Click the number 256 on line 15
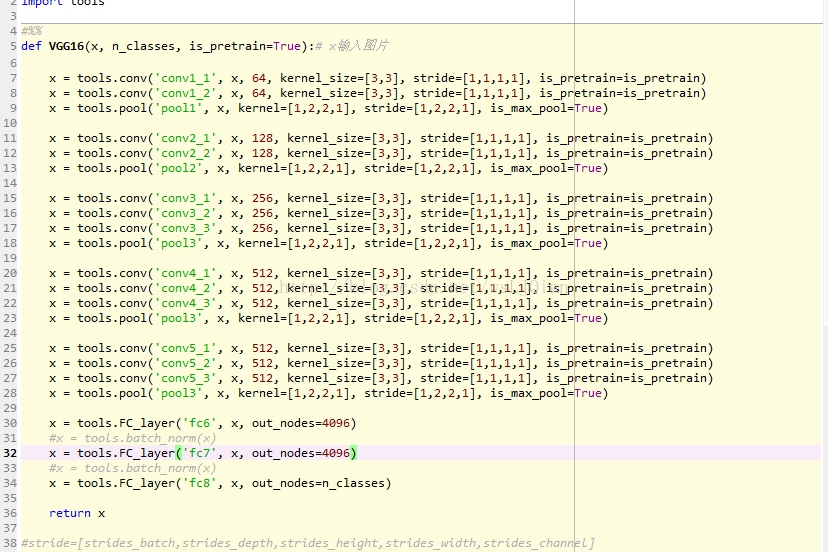 point(262,198)
